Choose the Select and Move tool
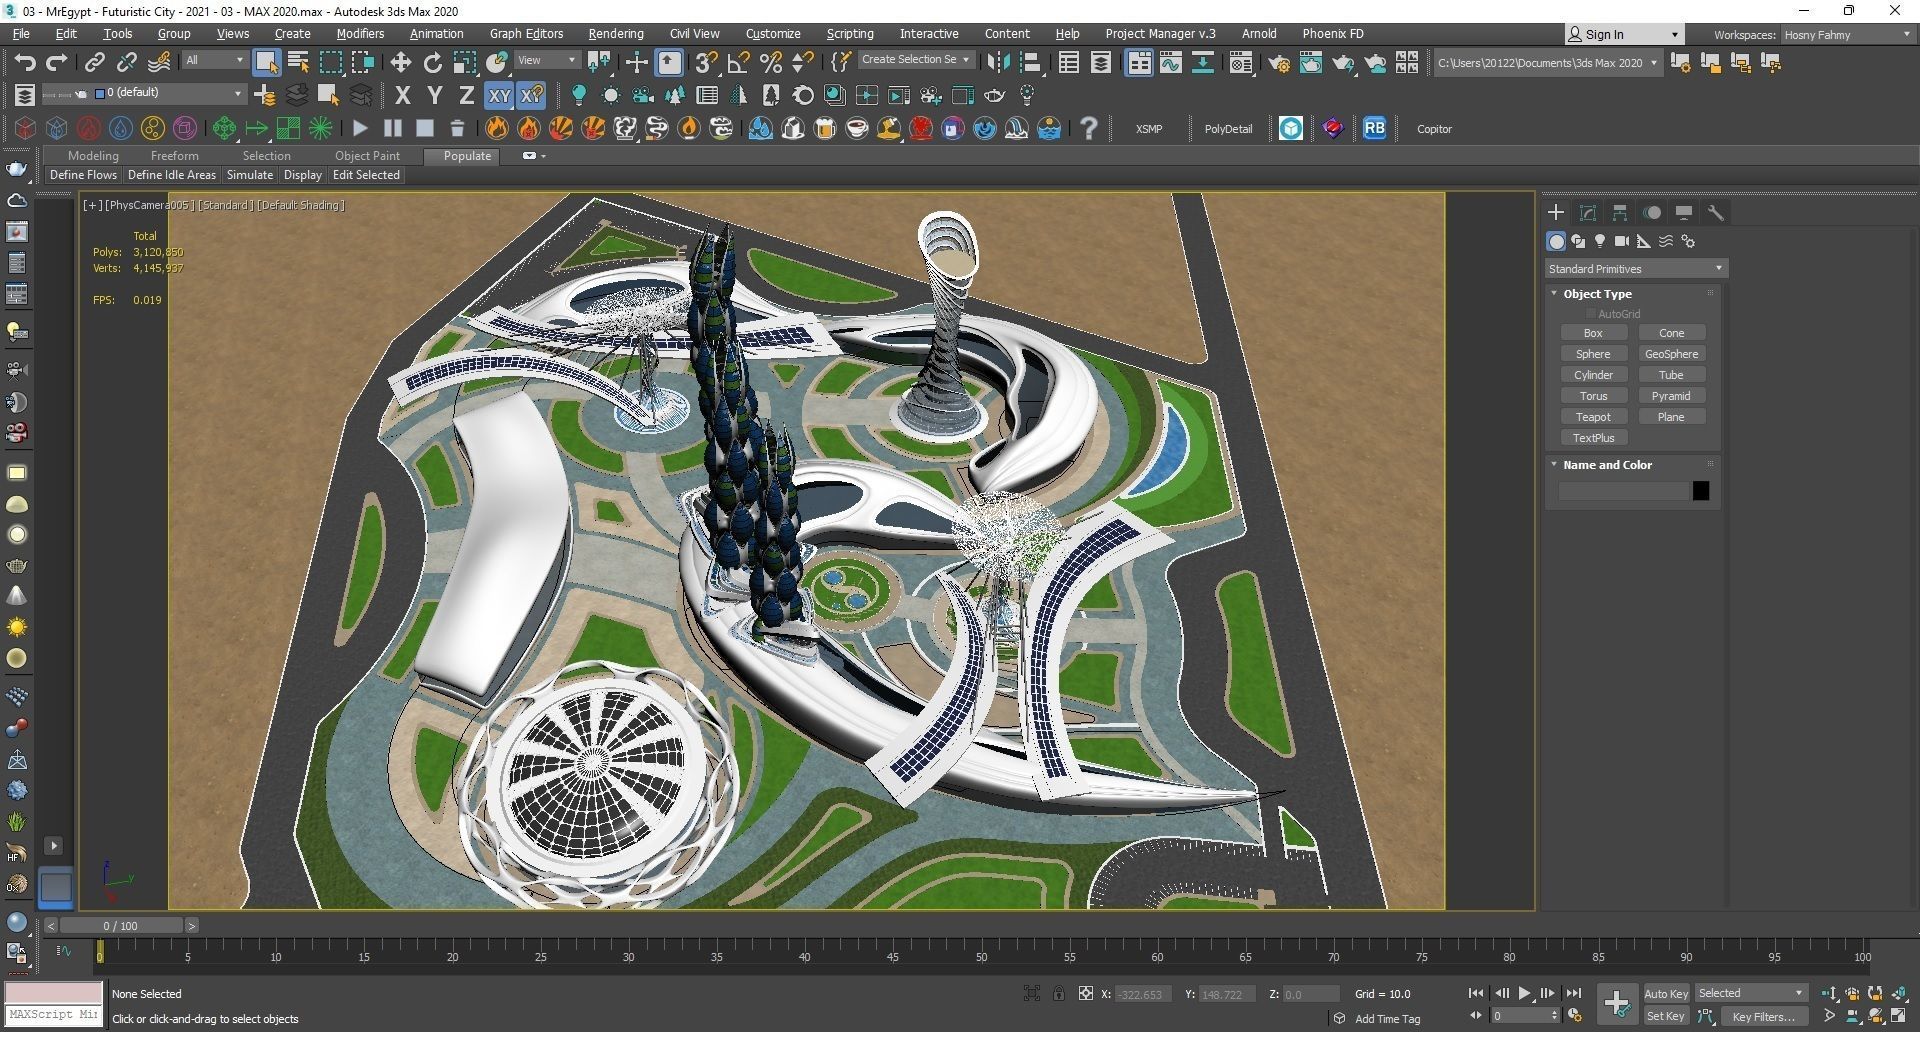Image resolution: width=1920 pixels, height=1040 pixels. point(400,63)
